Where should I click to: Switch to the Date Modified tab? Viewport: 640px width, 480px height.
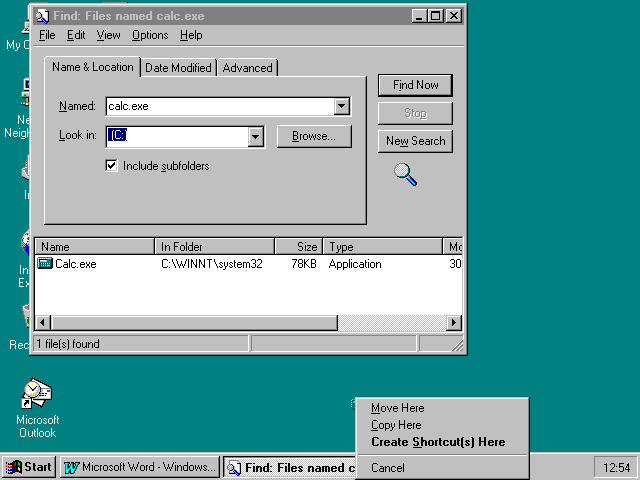pos(178,68)
